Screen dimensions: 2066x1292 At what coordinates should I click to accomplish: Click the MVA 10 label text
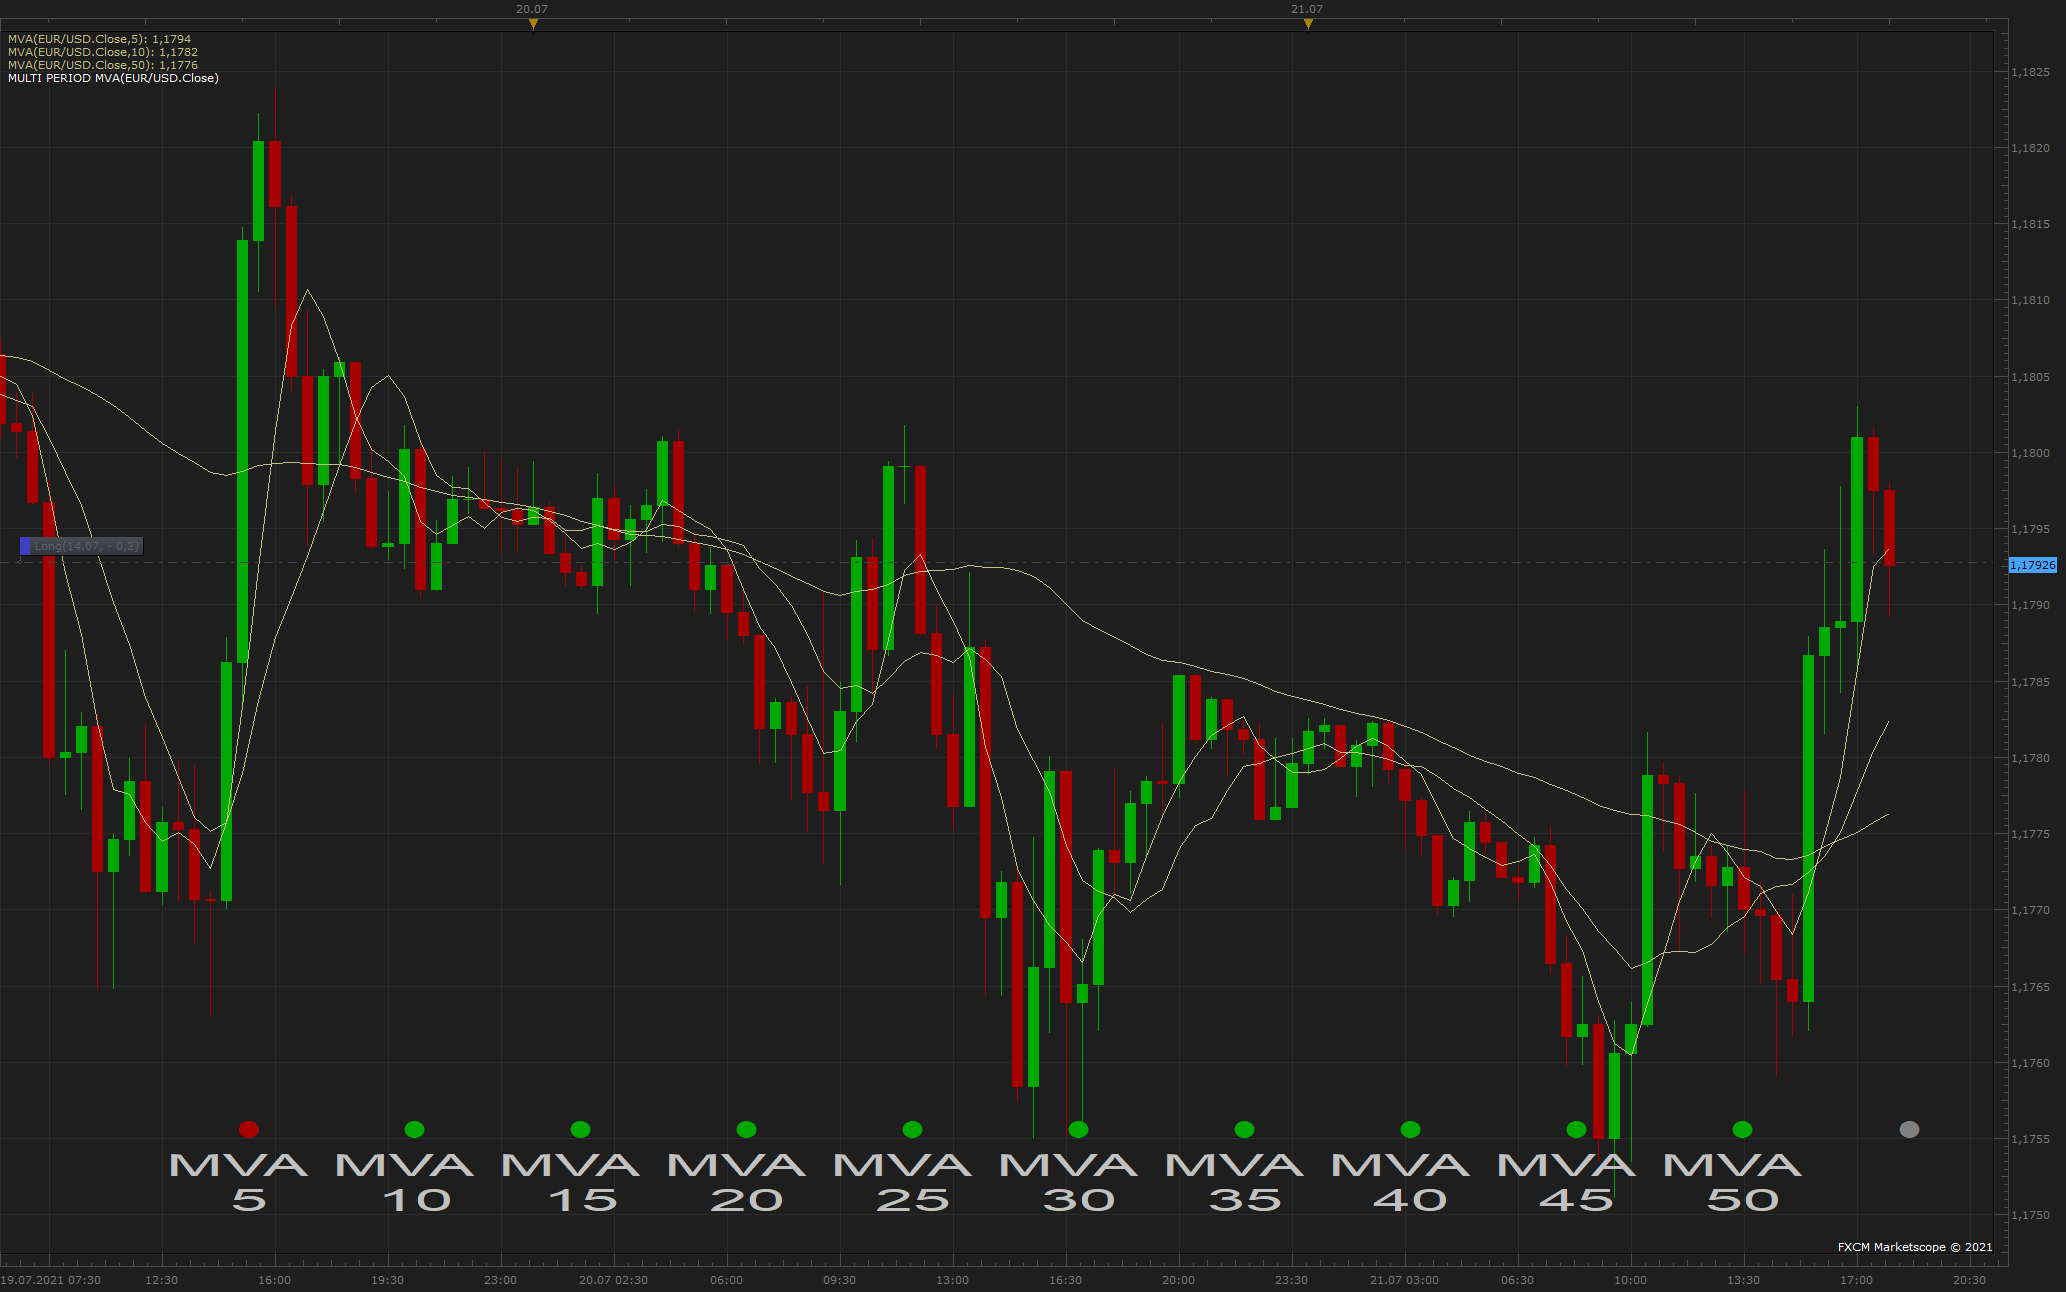[405, 1182]
